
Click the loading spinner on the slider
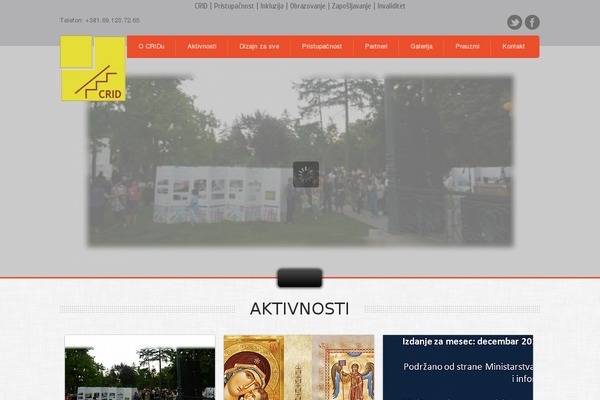point(306,175)
